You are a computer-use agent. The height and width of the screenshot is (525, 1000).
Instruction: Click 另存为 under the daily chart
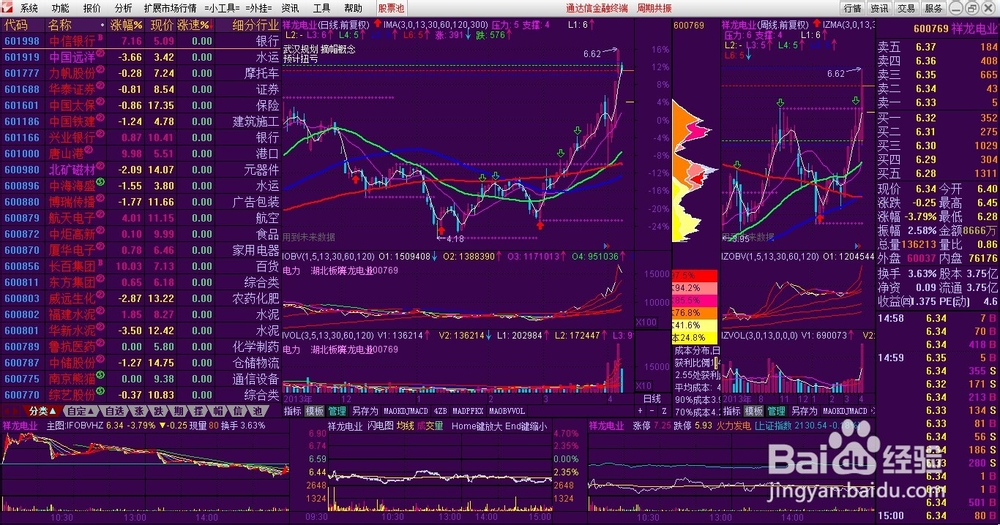click(365, 411)
